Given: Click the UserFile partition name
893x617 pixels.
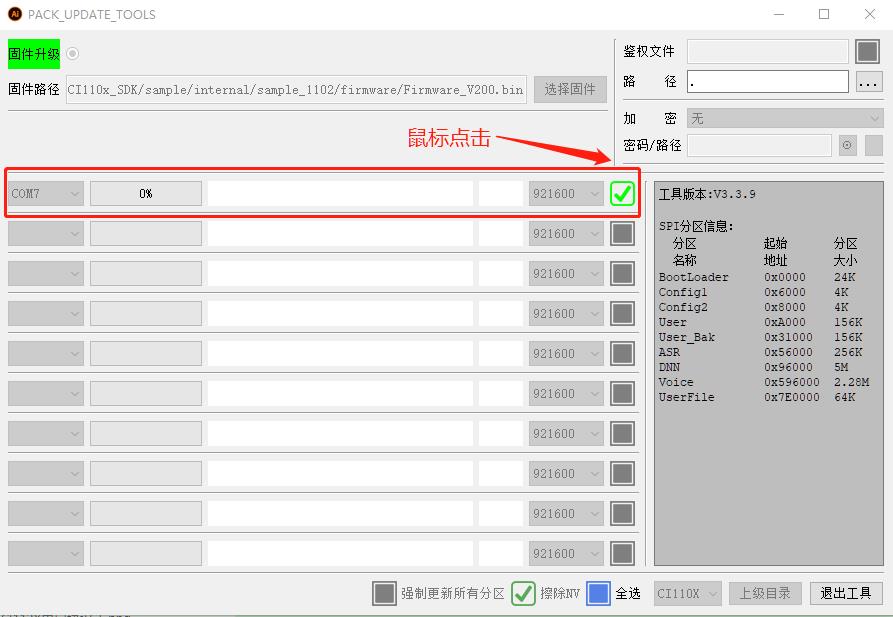Looking at the screenshot, I should [x=686, y=397].
